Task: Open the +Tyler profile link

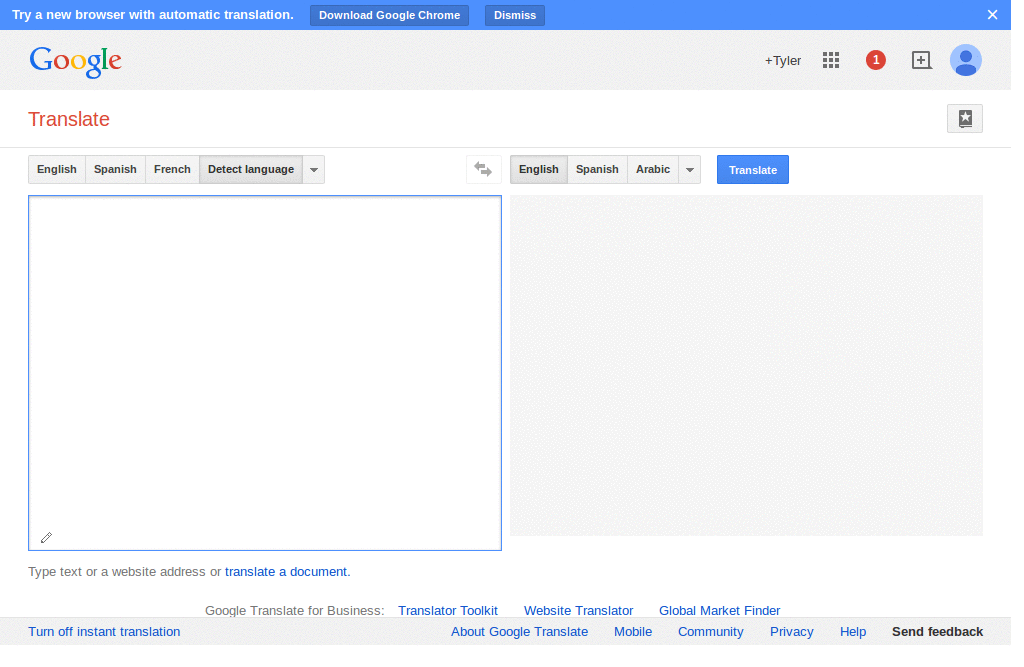Action: [x=782, y=61]
